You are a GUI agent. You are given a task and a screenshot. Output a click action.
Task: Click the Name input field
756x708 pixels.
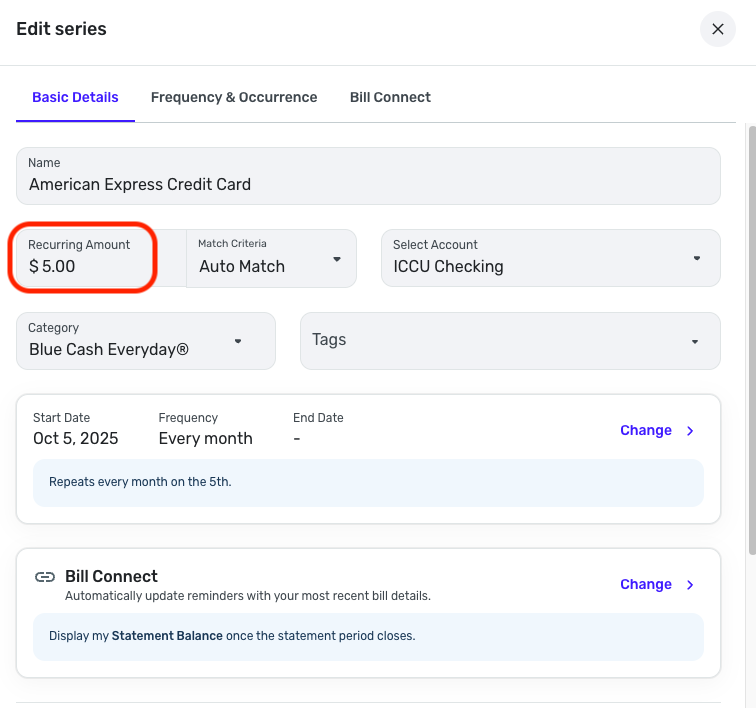coord(368,184)
